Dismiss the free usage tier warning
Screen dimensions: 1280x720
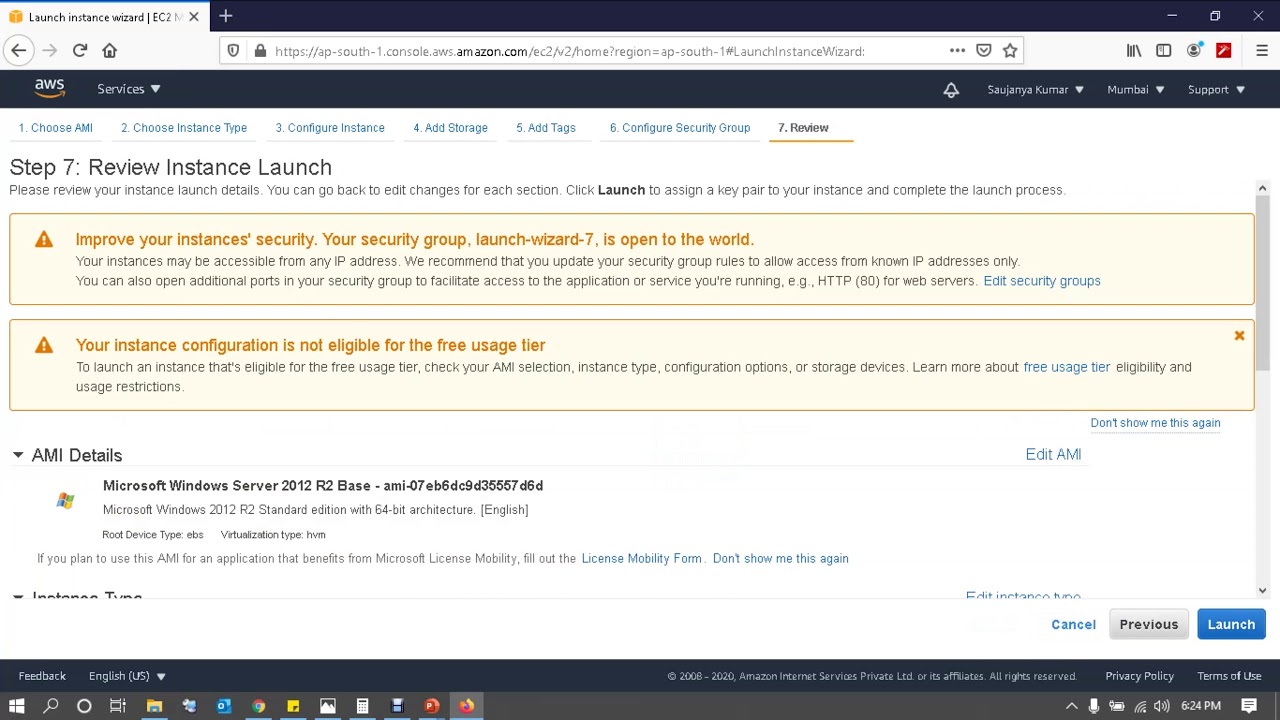pos(1239,336)
